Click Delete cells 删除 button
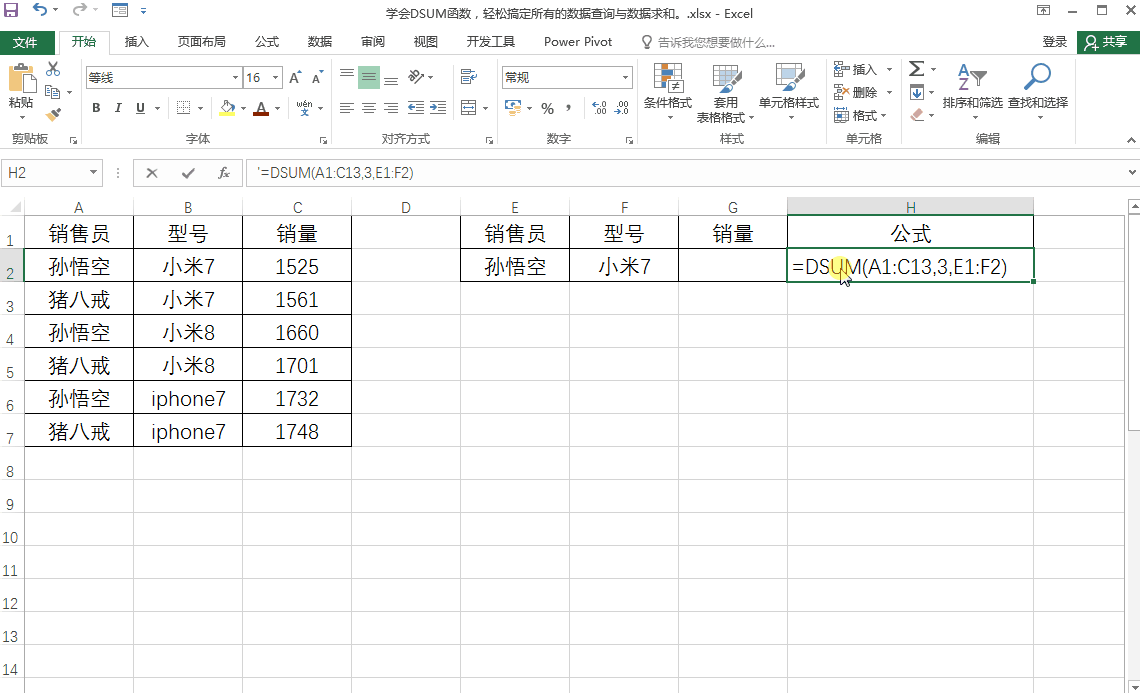Viewport: 1140px width, 693px height. click(863, 92)
